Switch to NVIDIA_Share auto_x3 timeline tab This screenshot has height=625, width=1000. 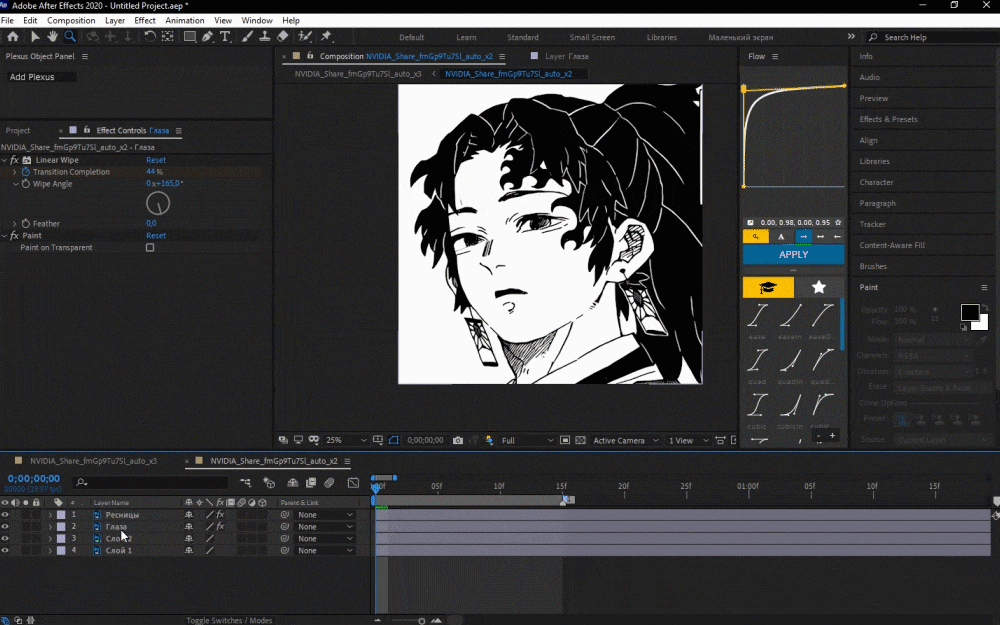(94, 460)
